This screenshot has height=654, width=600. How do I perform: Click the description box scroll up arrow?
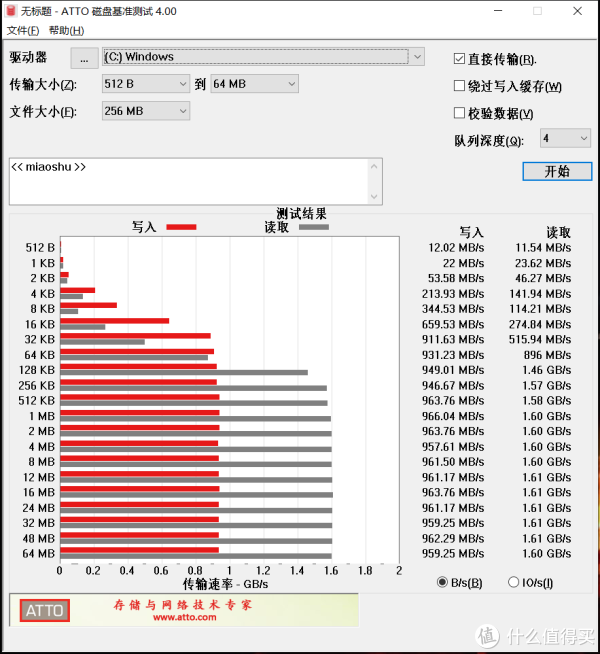click(x=374, y=166)
